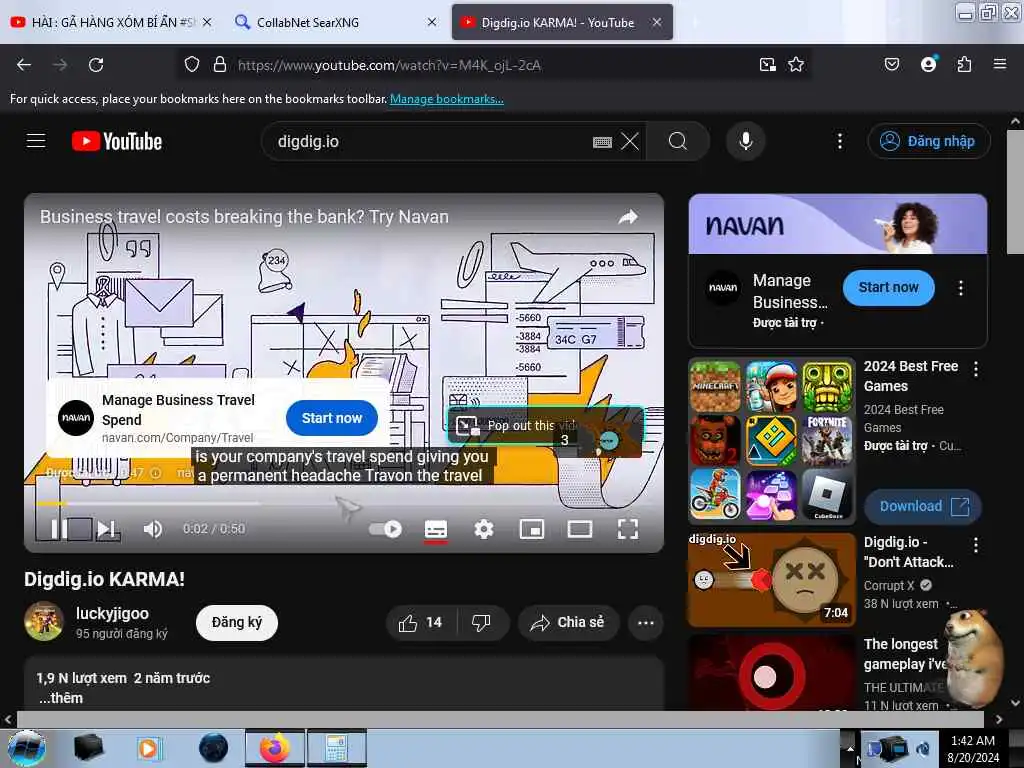Expand the description with ...thêm
The height and width of the screenshot is (768, 1024).
pyautogui.click(x=61, y=698)
